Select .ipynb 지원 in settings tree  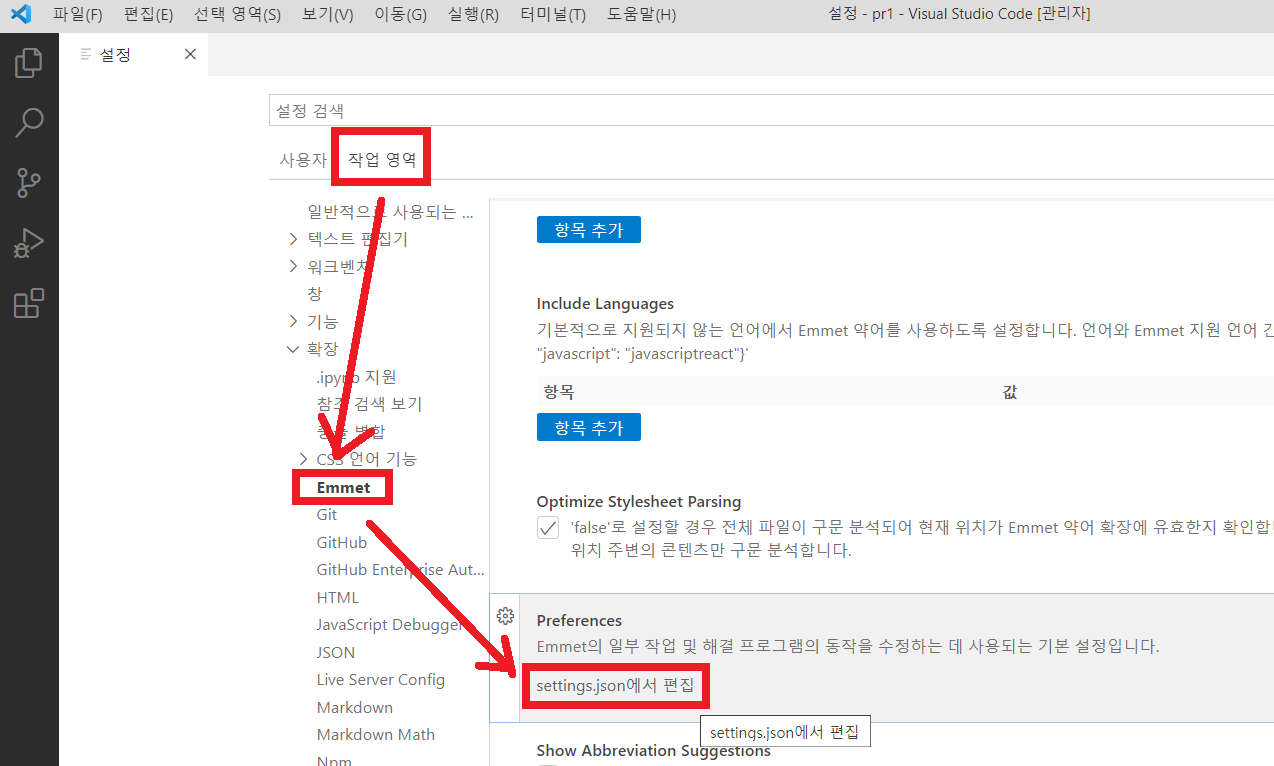tap(357, 376)
